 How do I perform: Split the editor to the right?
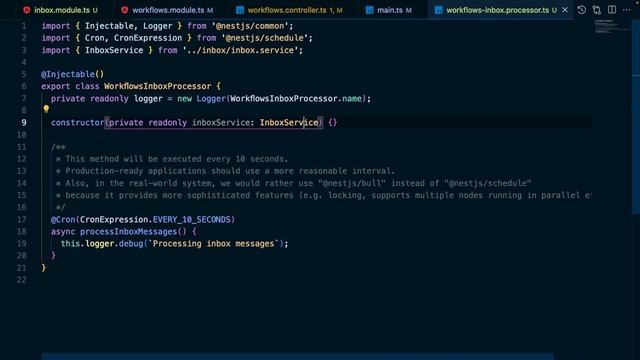tap(612, 10)
